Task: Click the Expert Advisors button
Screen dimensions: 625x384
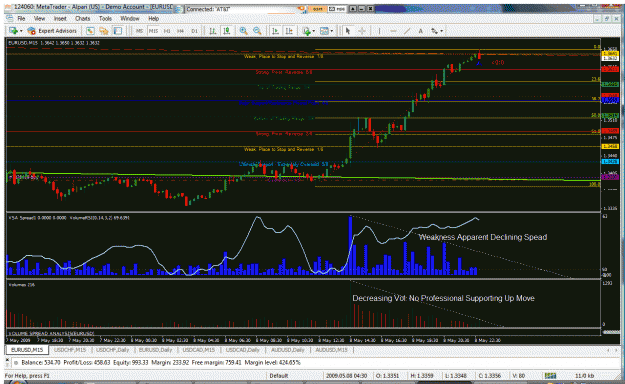Action: click(x=52, y=31)
